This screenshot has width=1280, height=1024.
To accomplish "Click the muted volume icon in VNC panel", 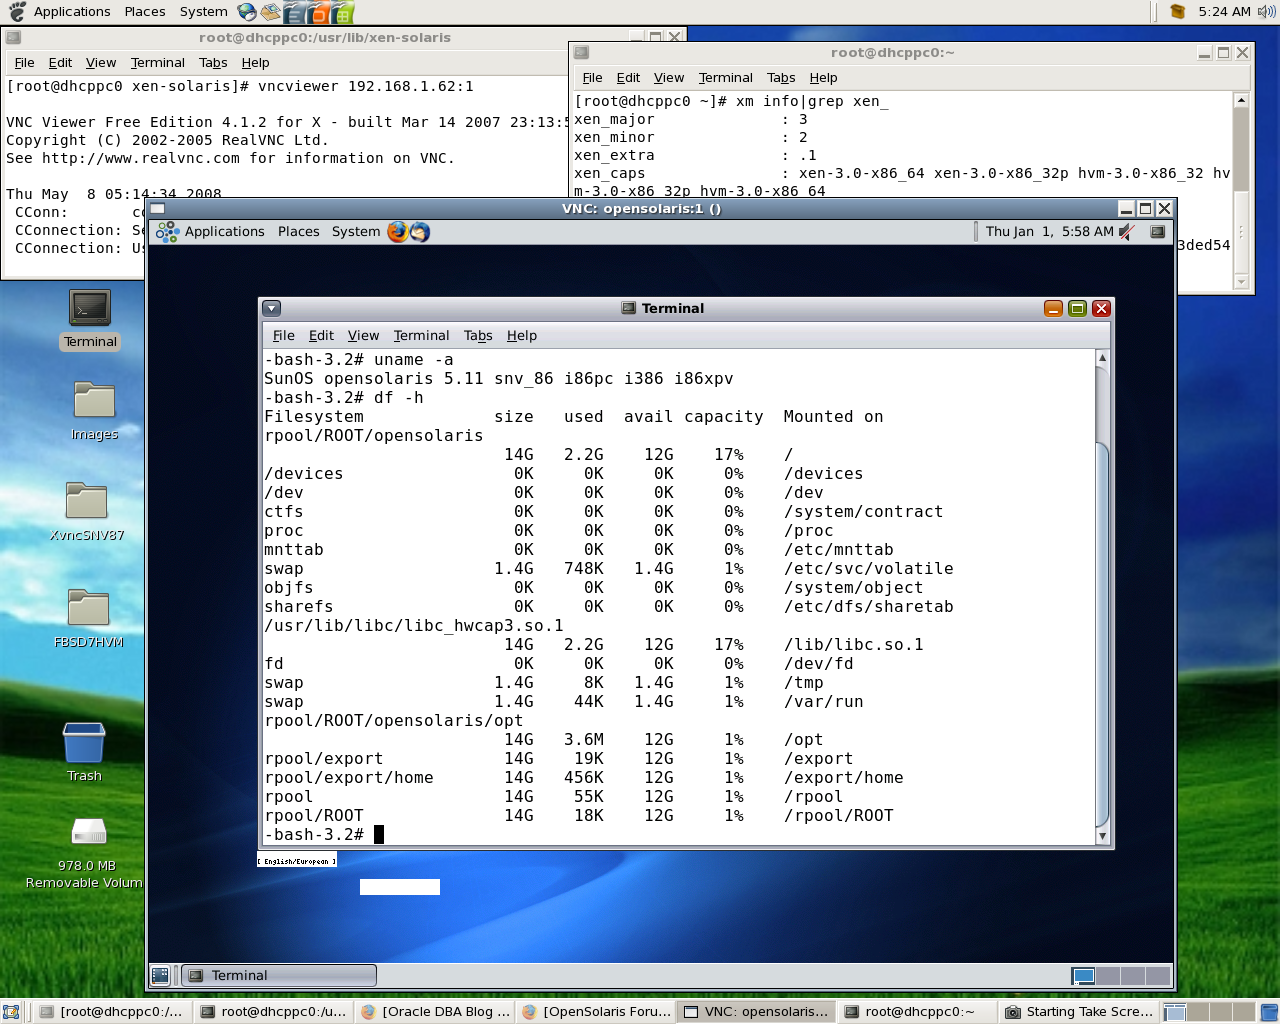I will coord(1127,232).
